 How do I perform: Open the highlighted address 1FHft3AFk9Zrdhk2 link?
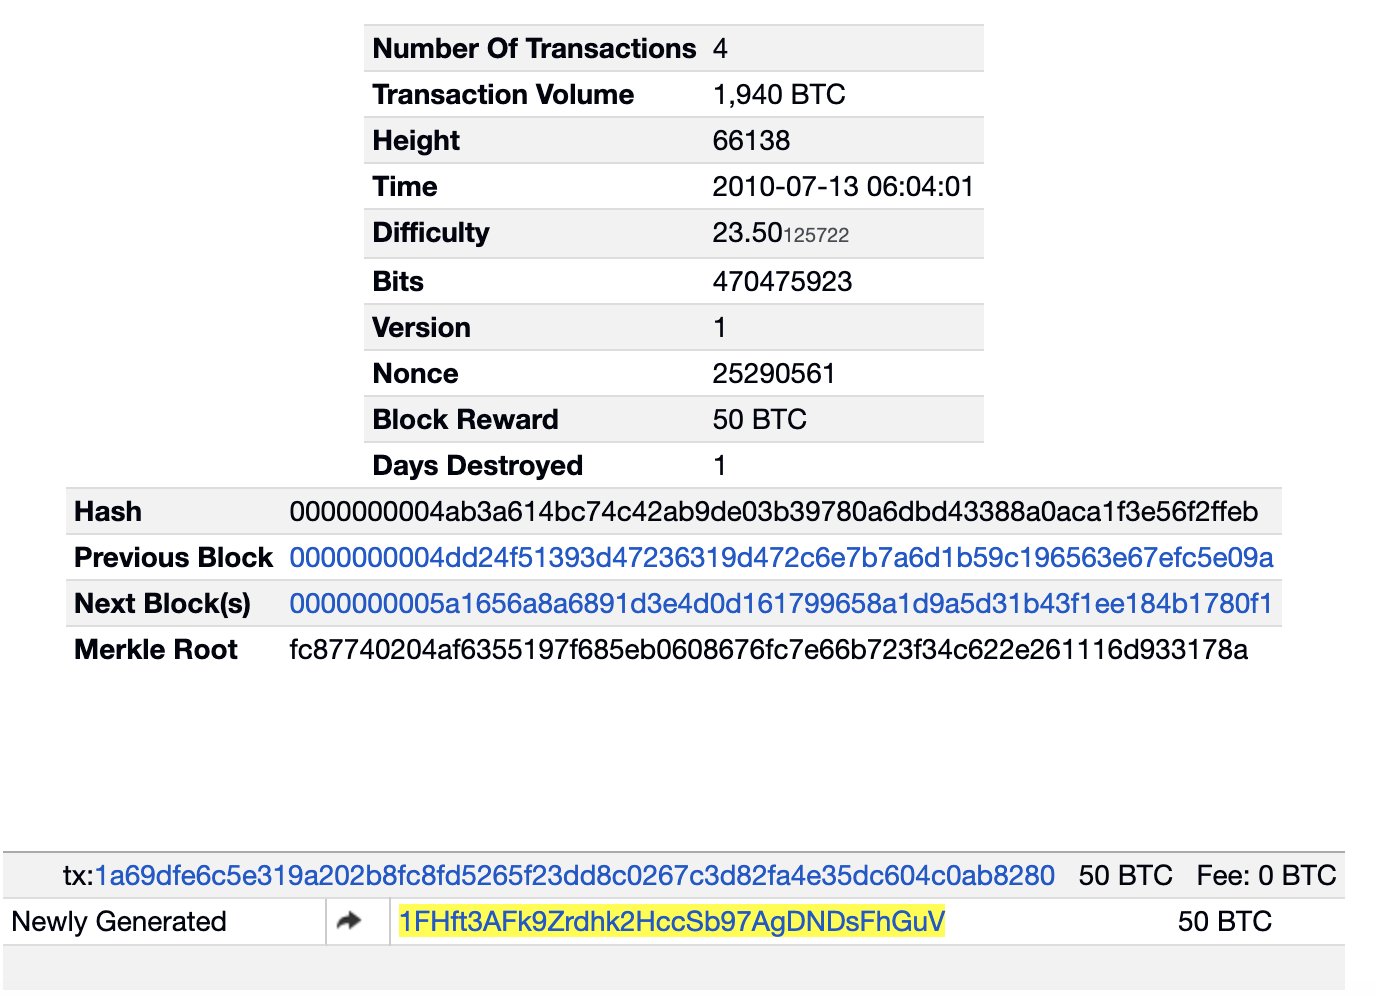tap(671, 921)
